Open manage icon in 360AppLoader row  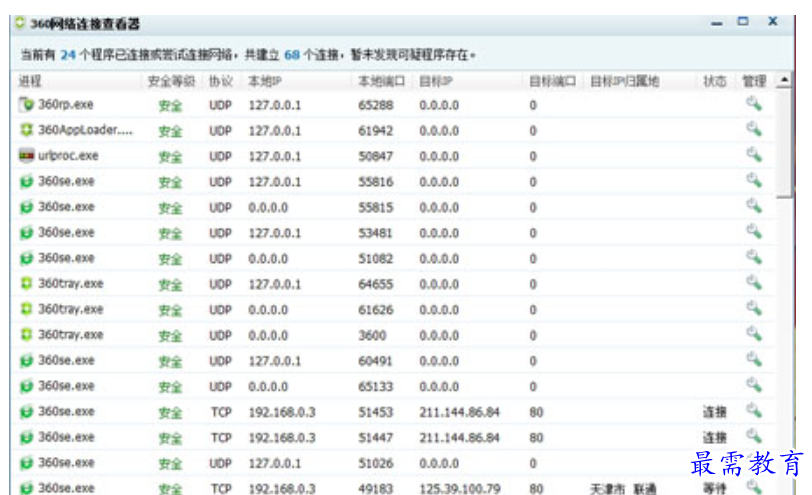tap(753, 130)
